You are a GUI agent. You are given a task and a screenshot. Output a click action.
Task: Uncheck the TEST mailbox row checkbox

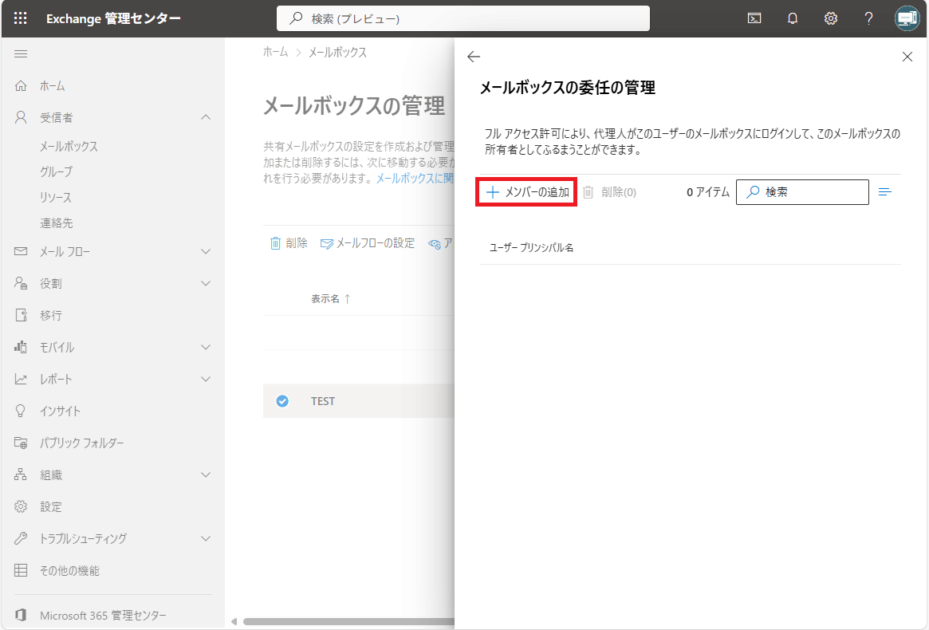pos(283,401)
